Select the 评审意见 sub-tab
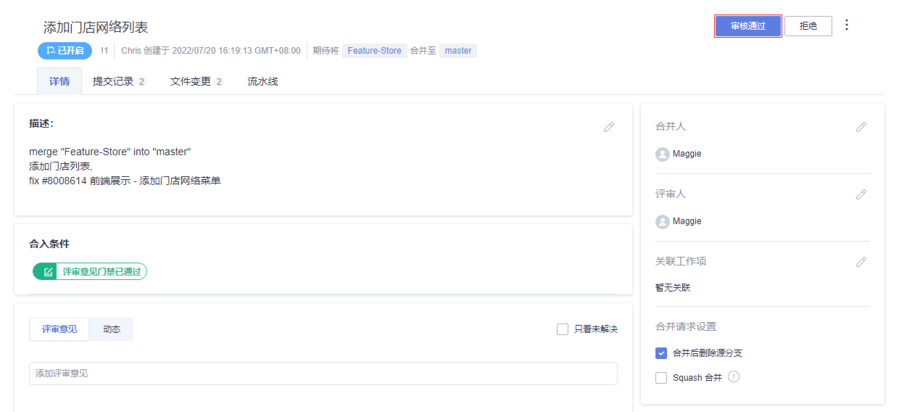Image resolution: width=899 pixels, height=412 pixels. 59,329
